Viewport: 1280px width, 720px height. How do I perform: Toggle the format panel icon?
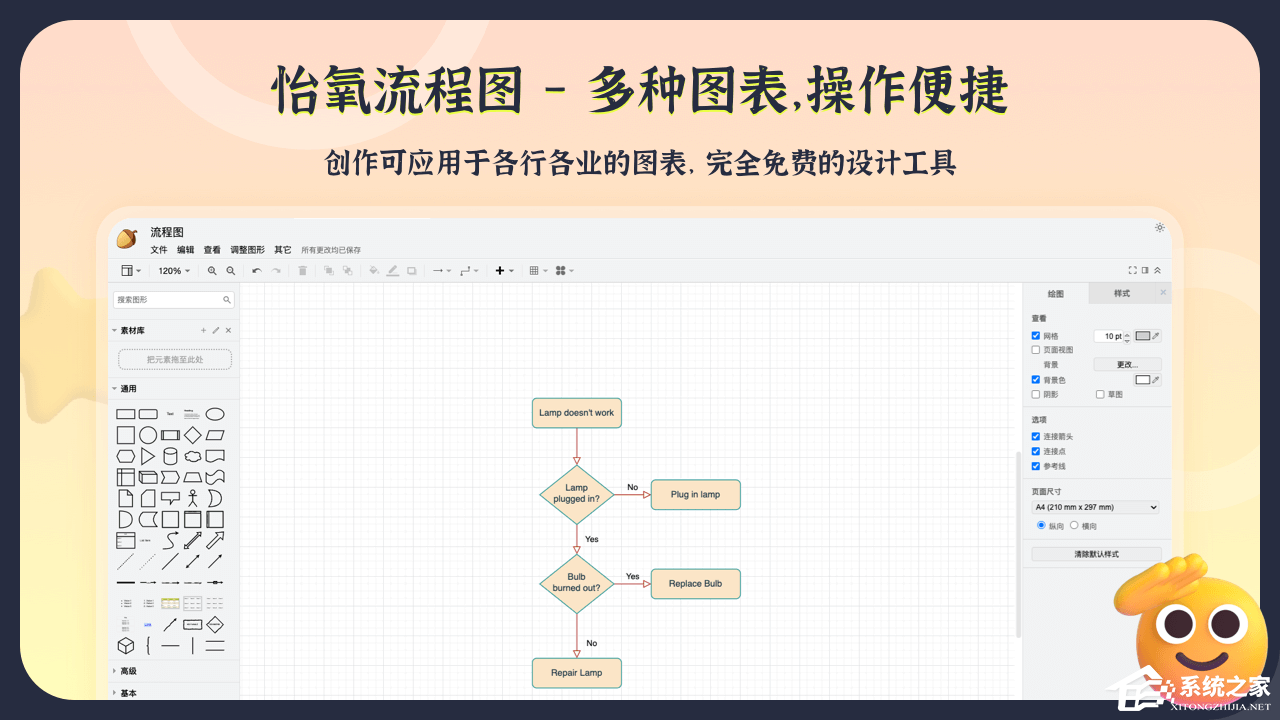coord(1145,270)
